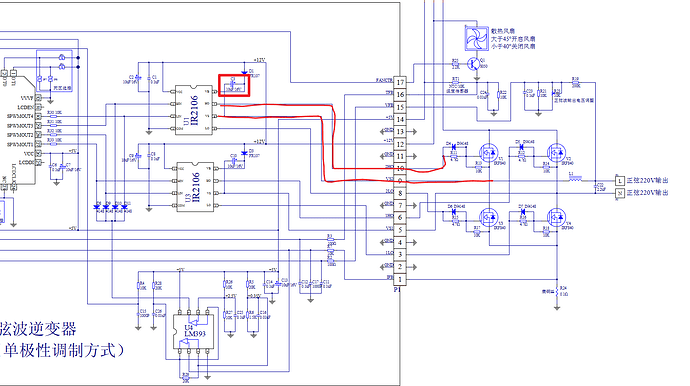Click the L output terminal box

click(620, 180)
